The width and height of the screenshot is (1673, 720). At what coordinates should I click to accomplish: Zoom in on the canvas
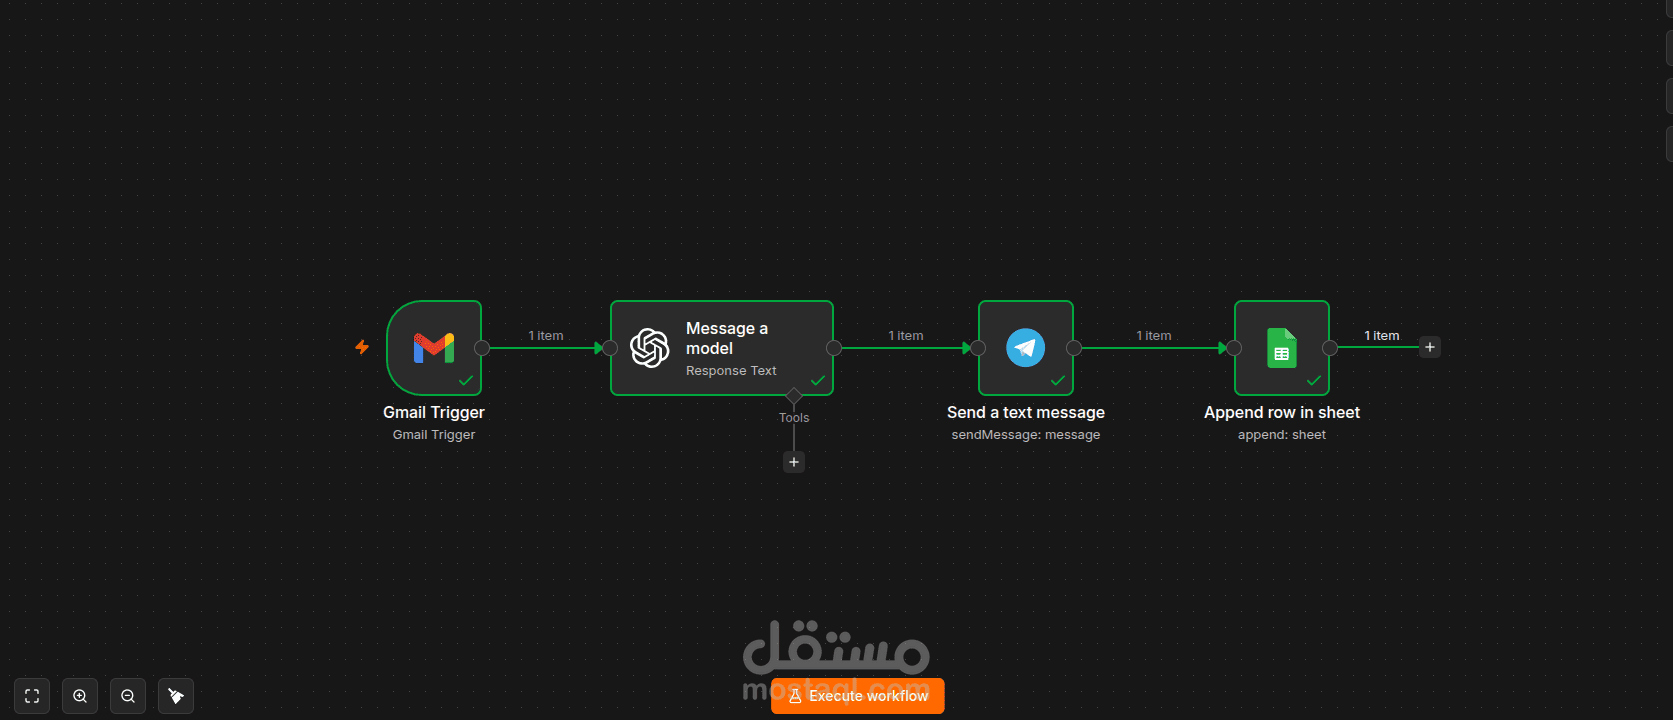click(80, 696)
